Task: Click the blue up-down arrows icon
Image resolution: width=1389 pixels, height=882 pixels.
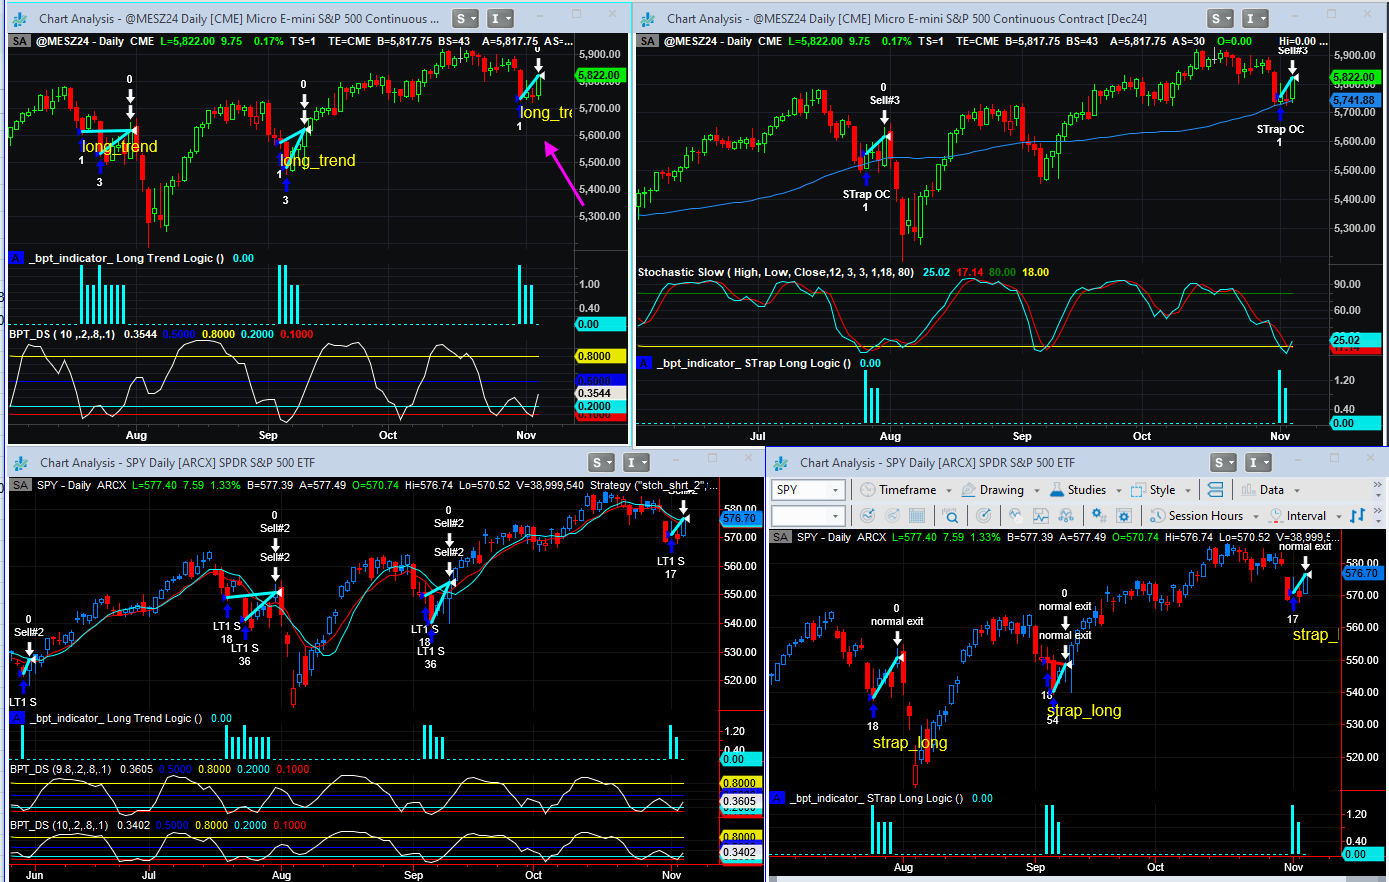Action: pyautogui.click(x=1357, y=516)
